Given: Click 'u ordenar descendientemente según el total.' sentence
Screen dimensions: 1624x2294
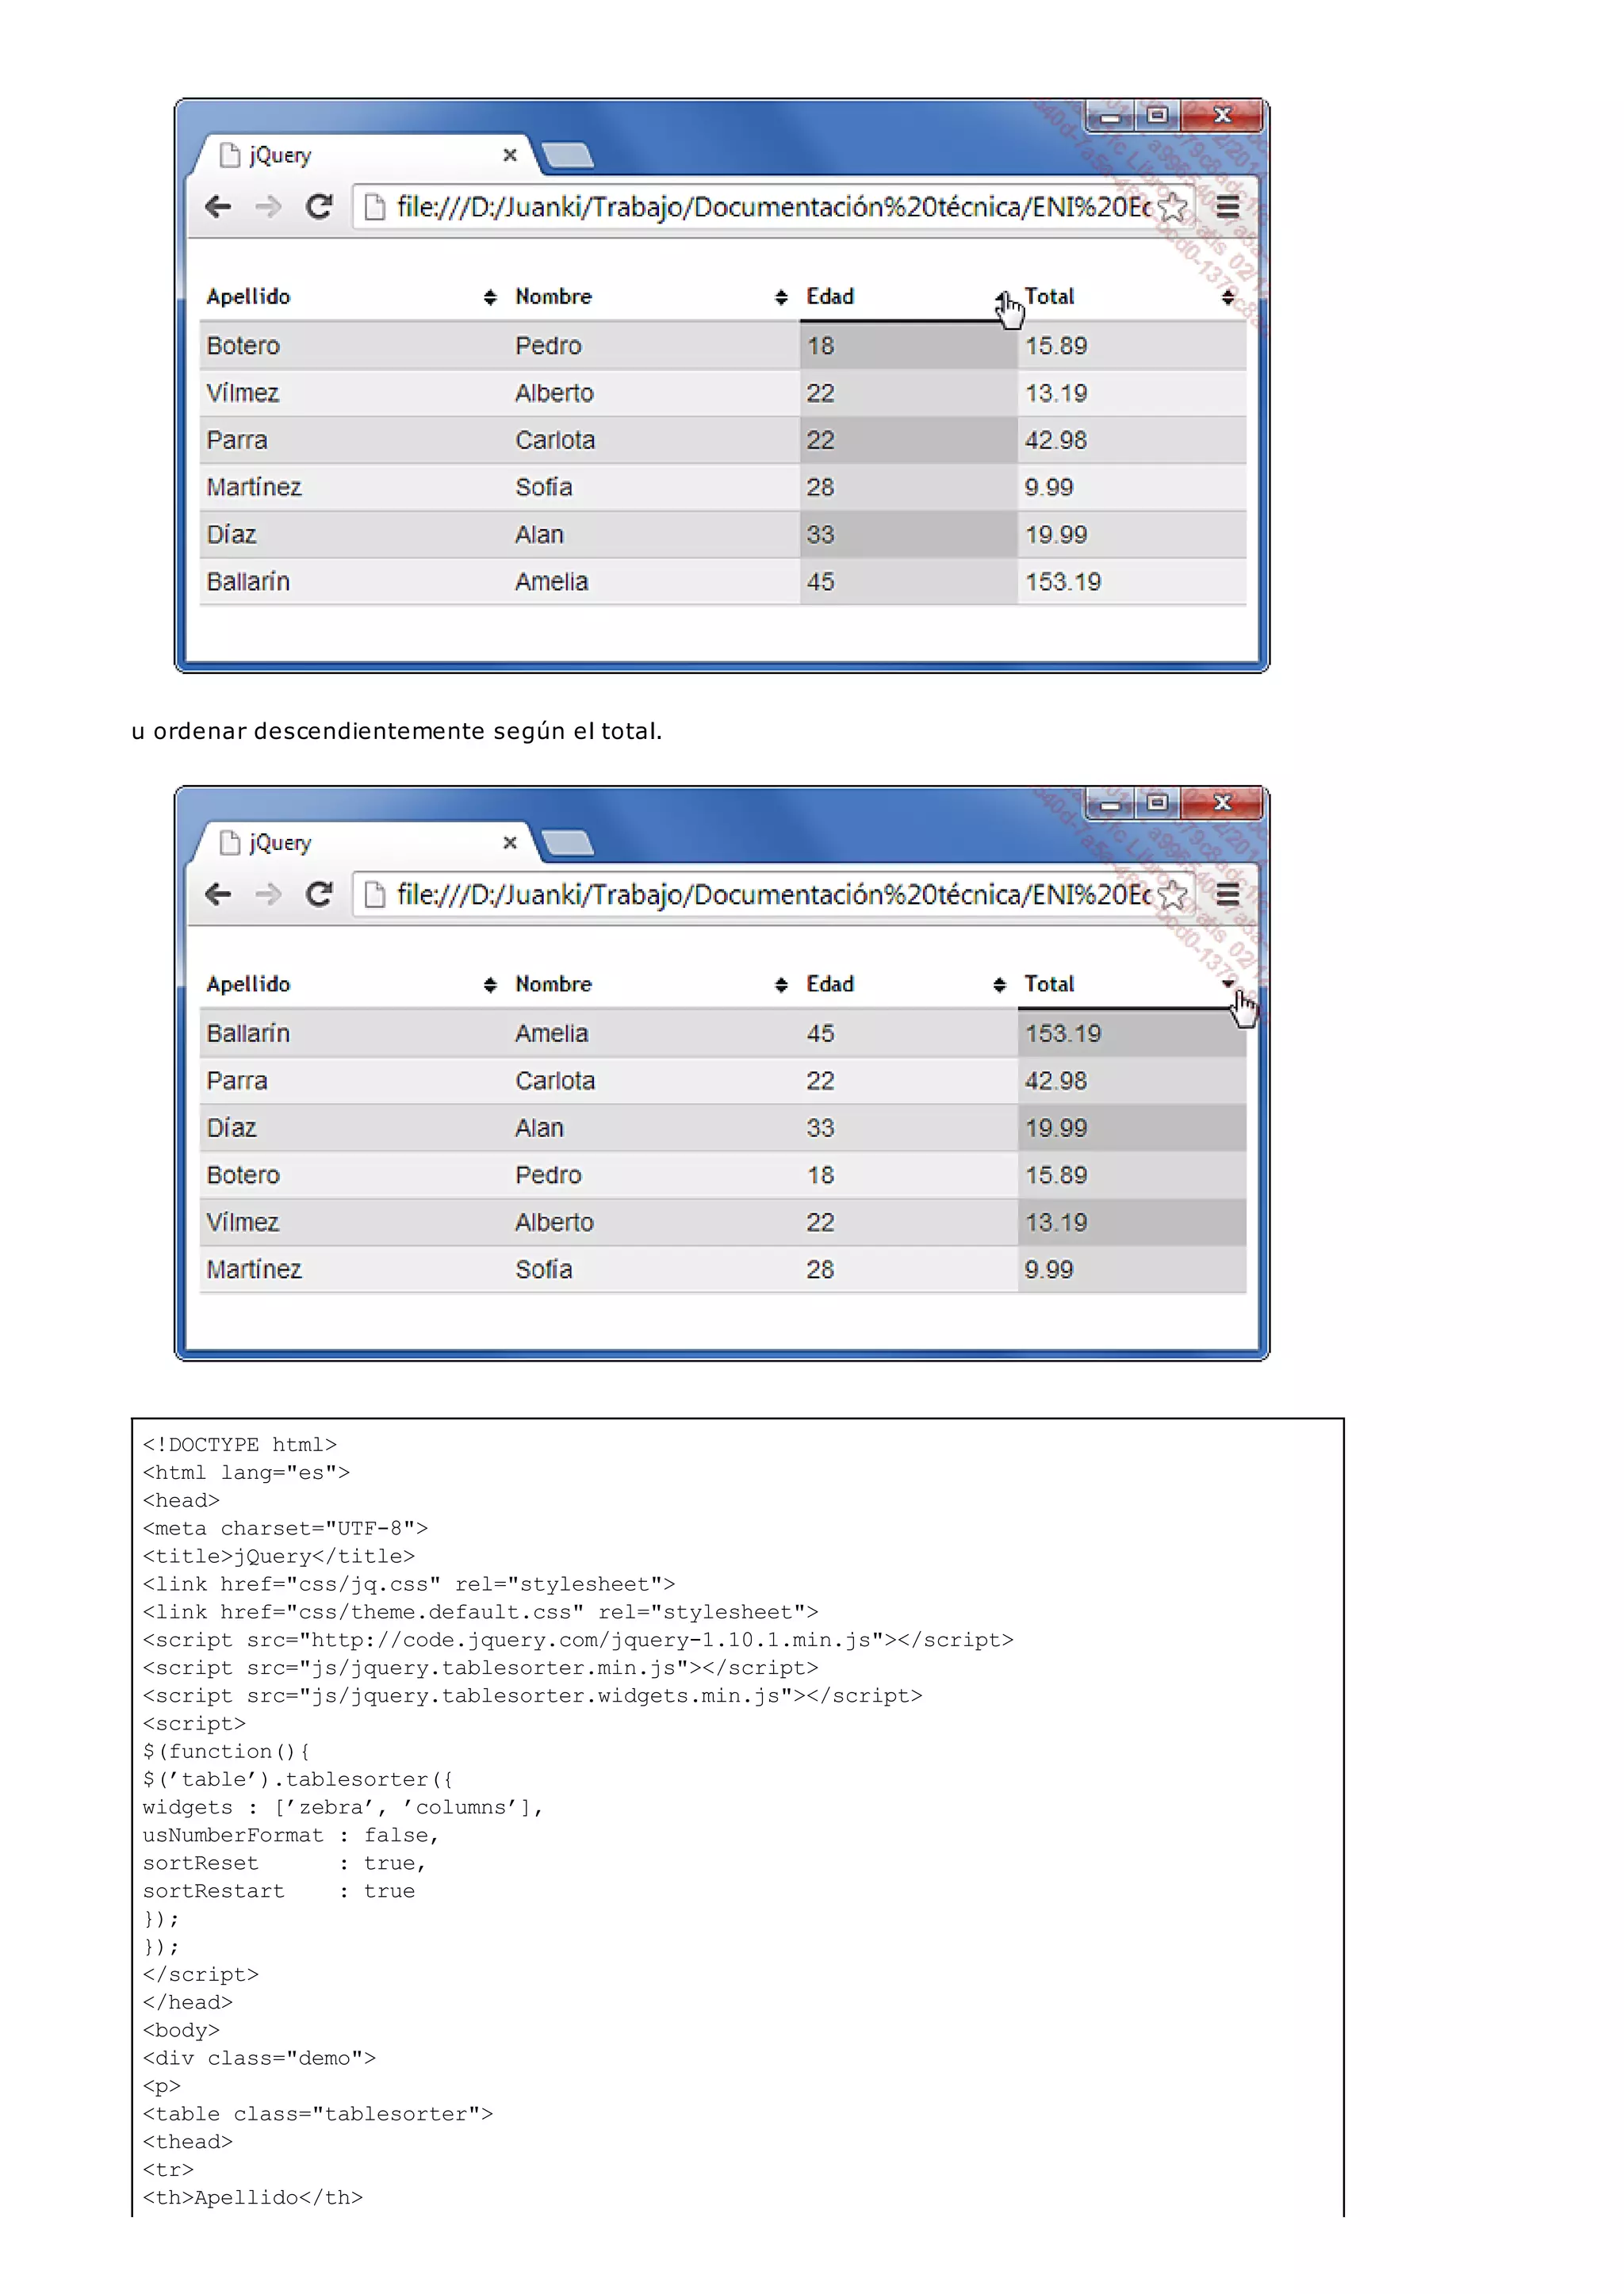Looking at the screenshot, I should [x=396, y=731].
